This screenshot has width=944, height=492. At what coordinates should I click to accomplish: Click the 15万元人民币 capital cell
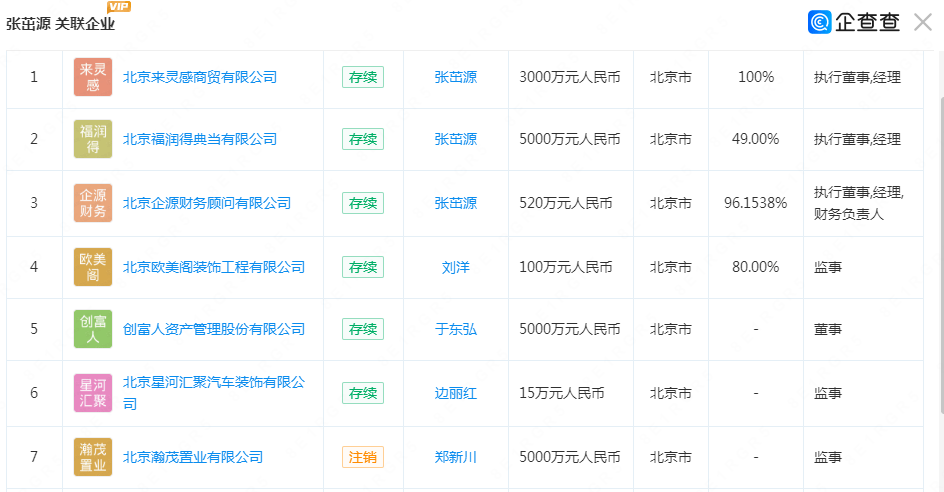coord(562,393)
